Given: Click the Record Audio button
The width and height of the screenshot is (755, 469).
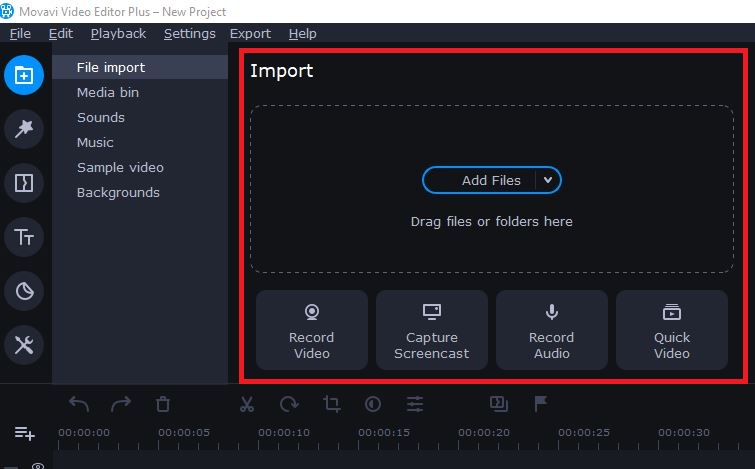Looking at the screenshot, I should tap(551, 330).
